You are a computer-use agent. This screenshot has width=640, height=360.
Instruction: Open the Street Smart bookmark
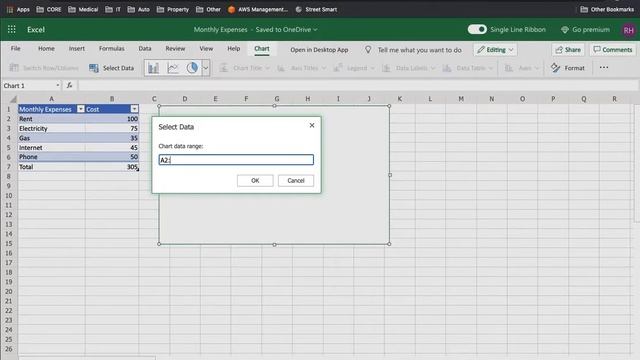[x=316, y=9]
